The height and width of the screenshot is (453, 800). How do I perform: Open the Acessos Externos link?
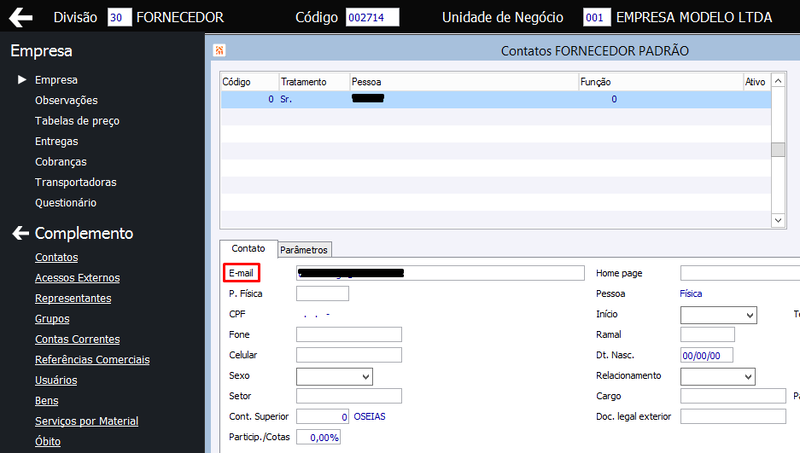point(78,278)
